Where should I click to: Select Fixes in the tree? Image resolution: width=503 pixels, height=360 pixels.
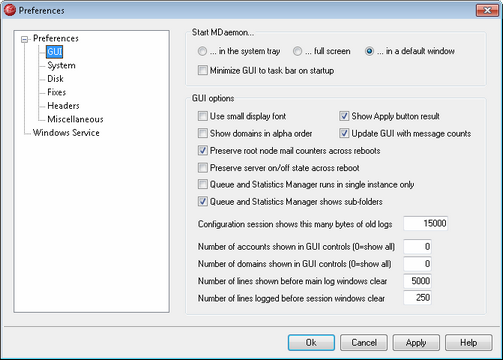pyautogui.click(x=57, y=92)
